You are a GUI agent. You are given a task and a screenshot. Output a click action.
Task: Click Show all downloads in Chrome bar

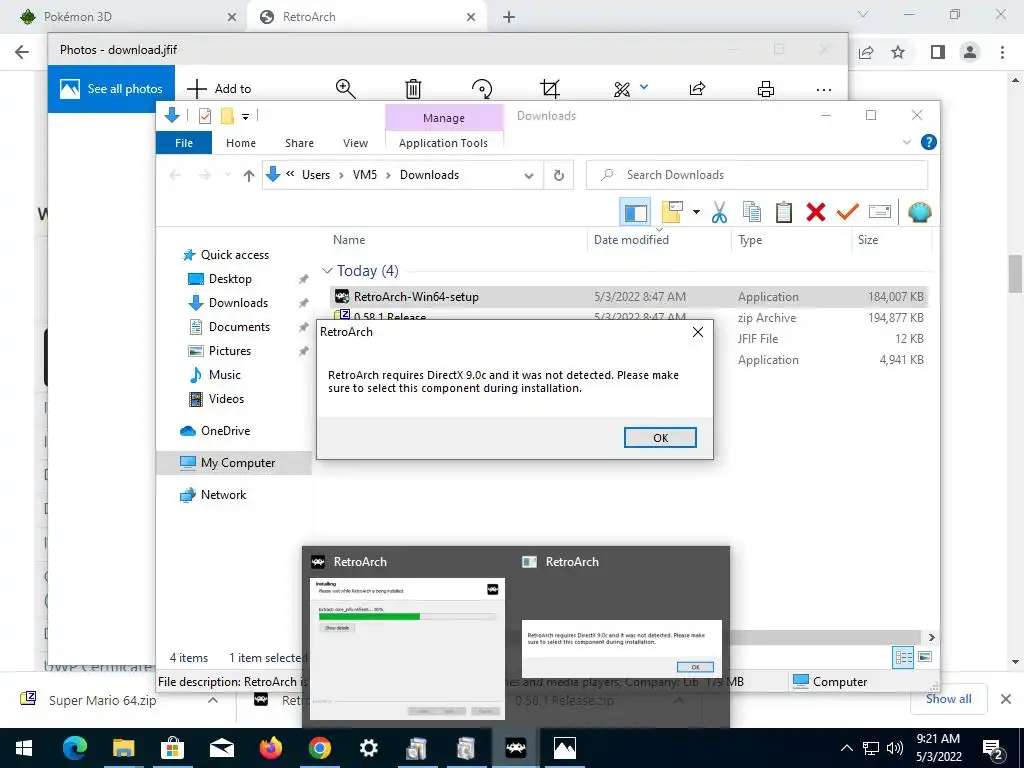click(948, 699)
